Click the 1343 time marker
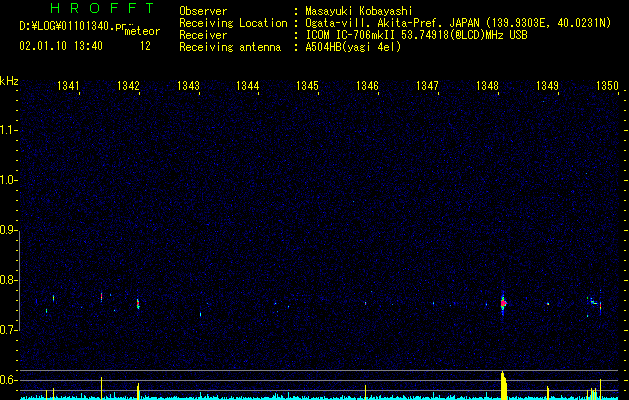Screen dimensions: 629x400 [188, 85]
